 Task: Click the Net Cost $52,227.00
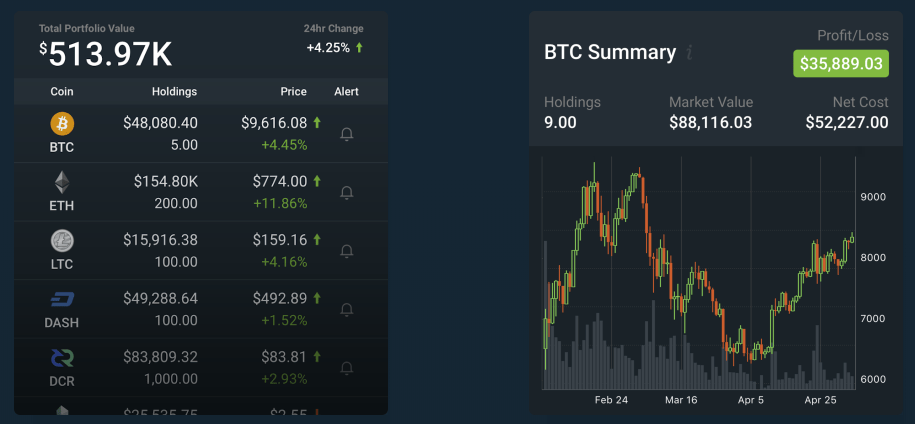click(x=847, y=122)
